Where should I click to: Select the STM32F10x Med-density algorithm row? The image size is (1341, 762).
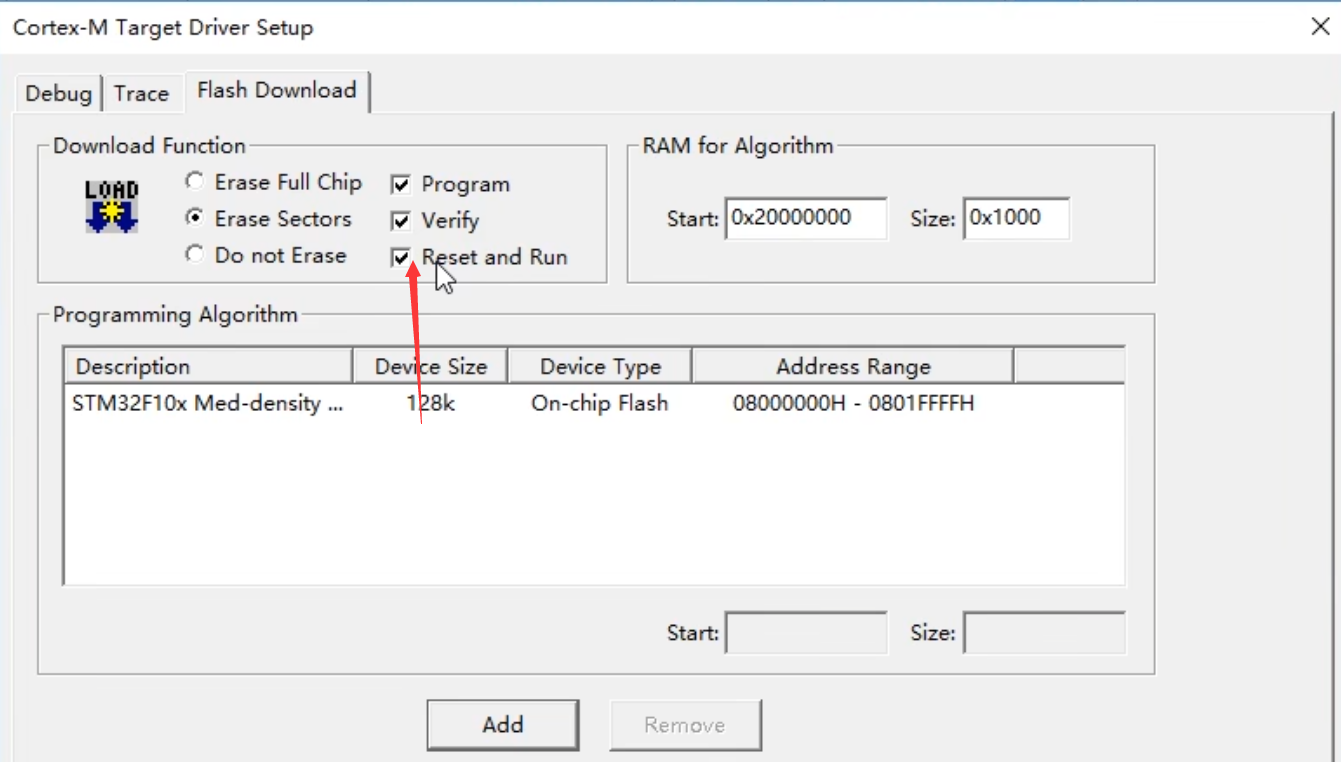pos(210,404)
